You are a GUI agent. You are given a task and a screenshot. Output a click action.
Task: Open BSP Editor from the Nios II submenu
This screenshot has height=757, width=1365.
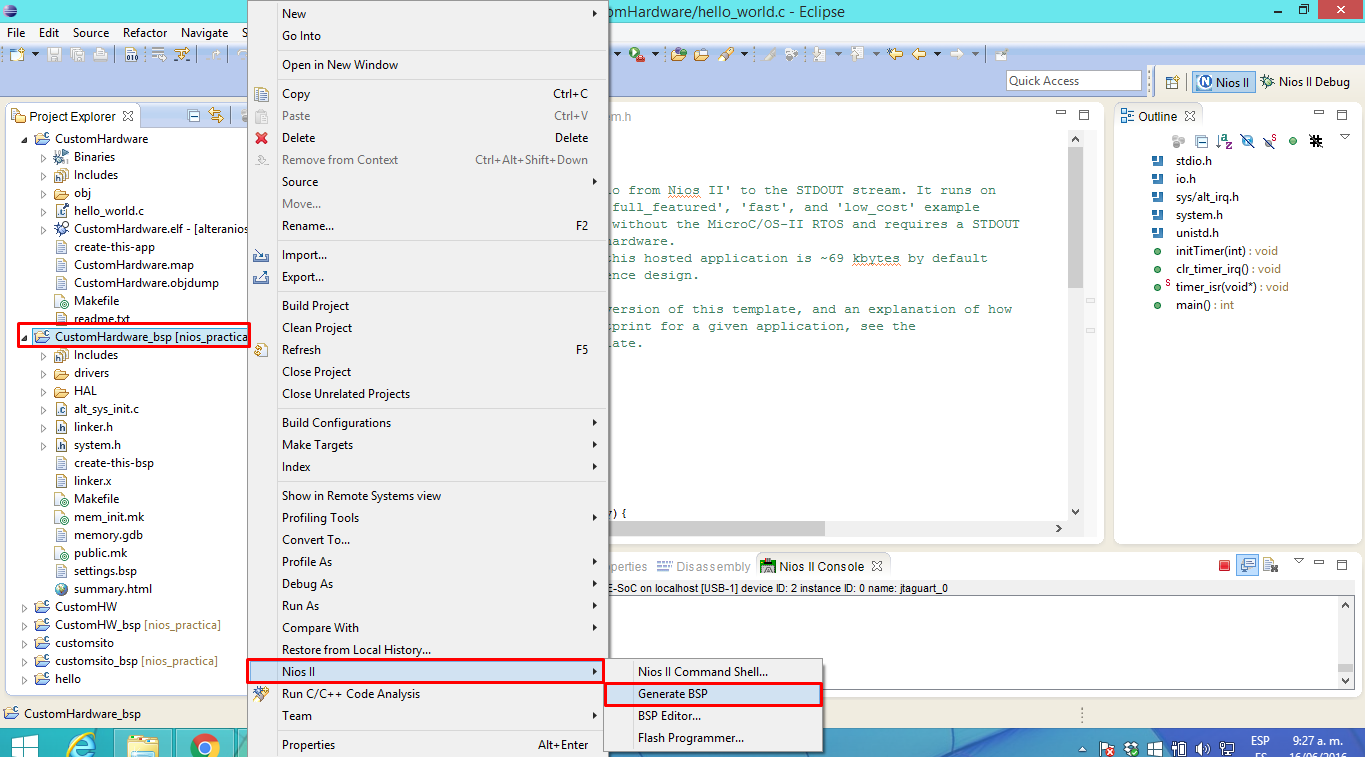713,716
